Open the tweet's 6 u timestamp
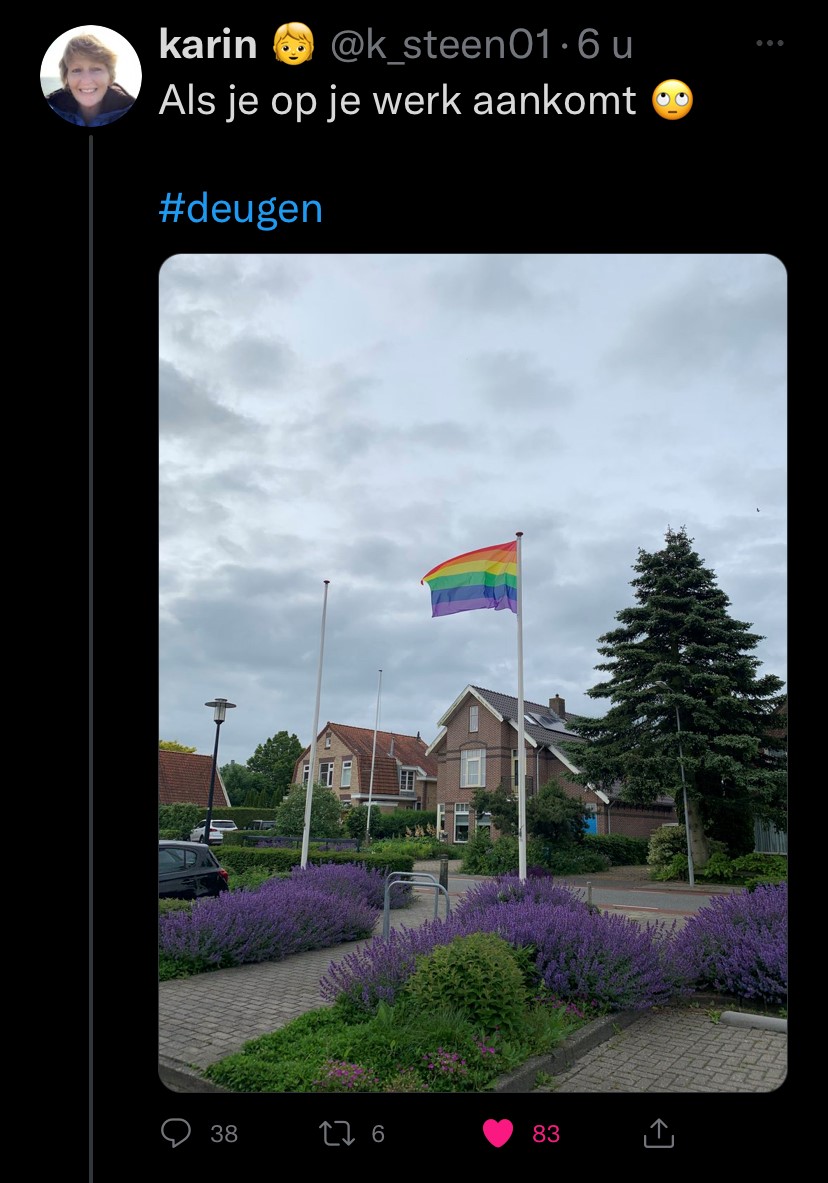 tap(605, 45)
